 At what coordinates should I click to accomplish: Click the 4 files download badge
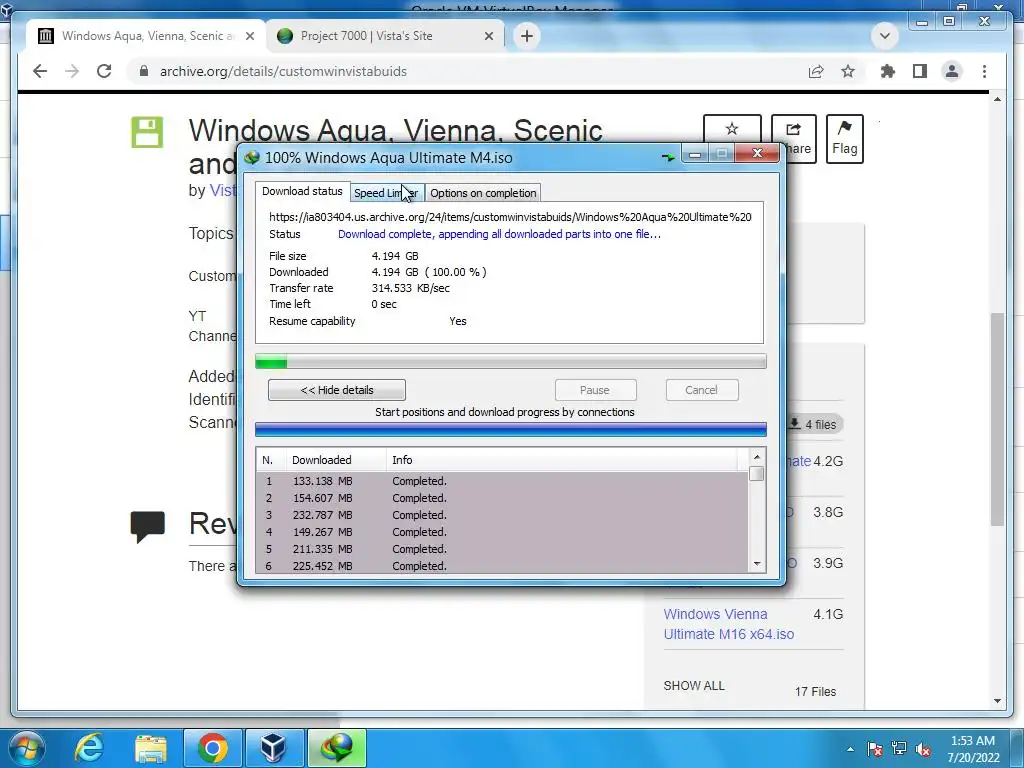(x=814, y=424)
